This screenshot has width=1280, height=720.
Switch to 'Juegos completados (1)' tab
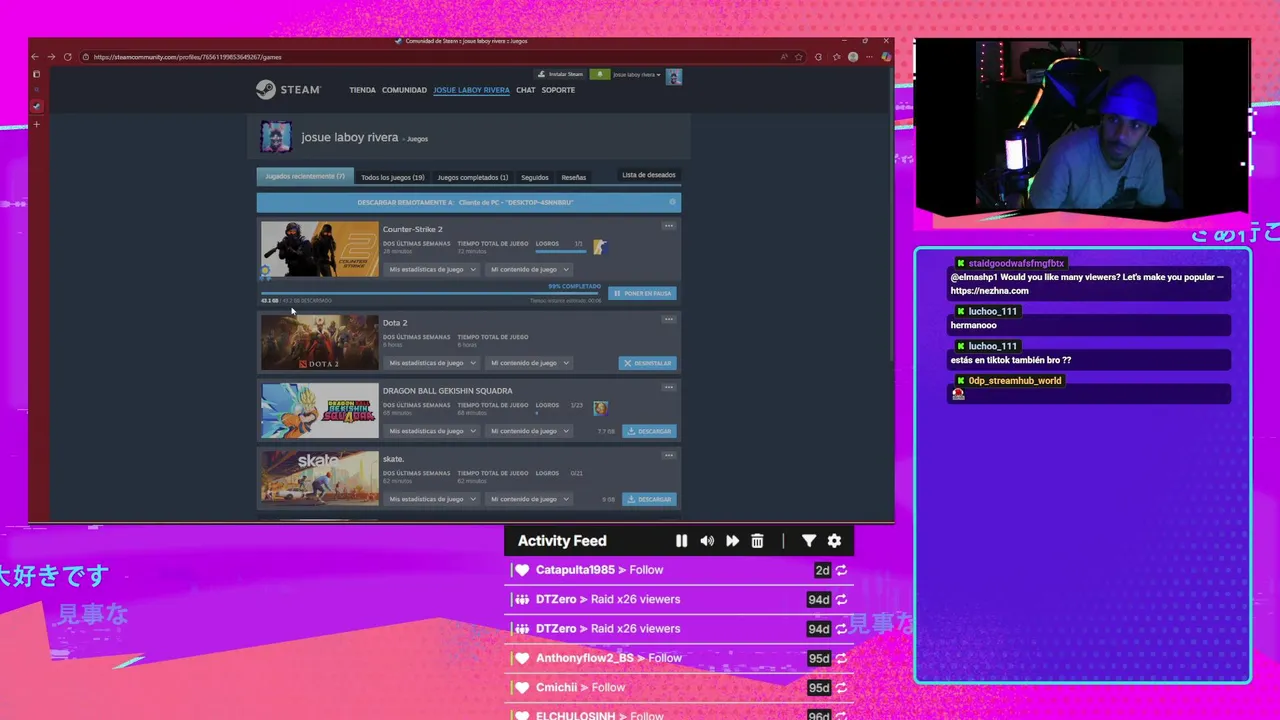point(473,177)
